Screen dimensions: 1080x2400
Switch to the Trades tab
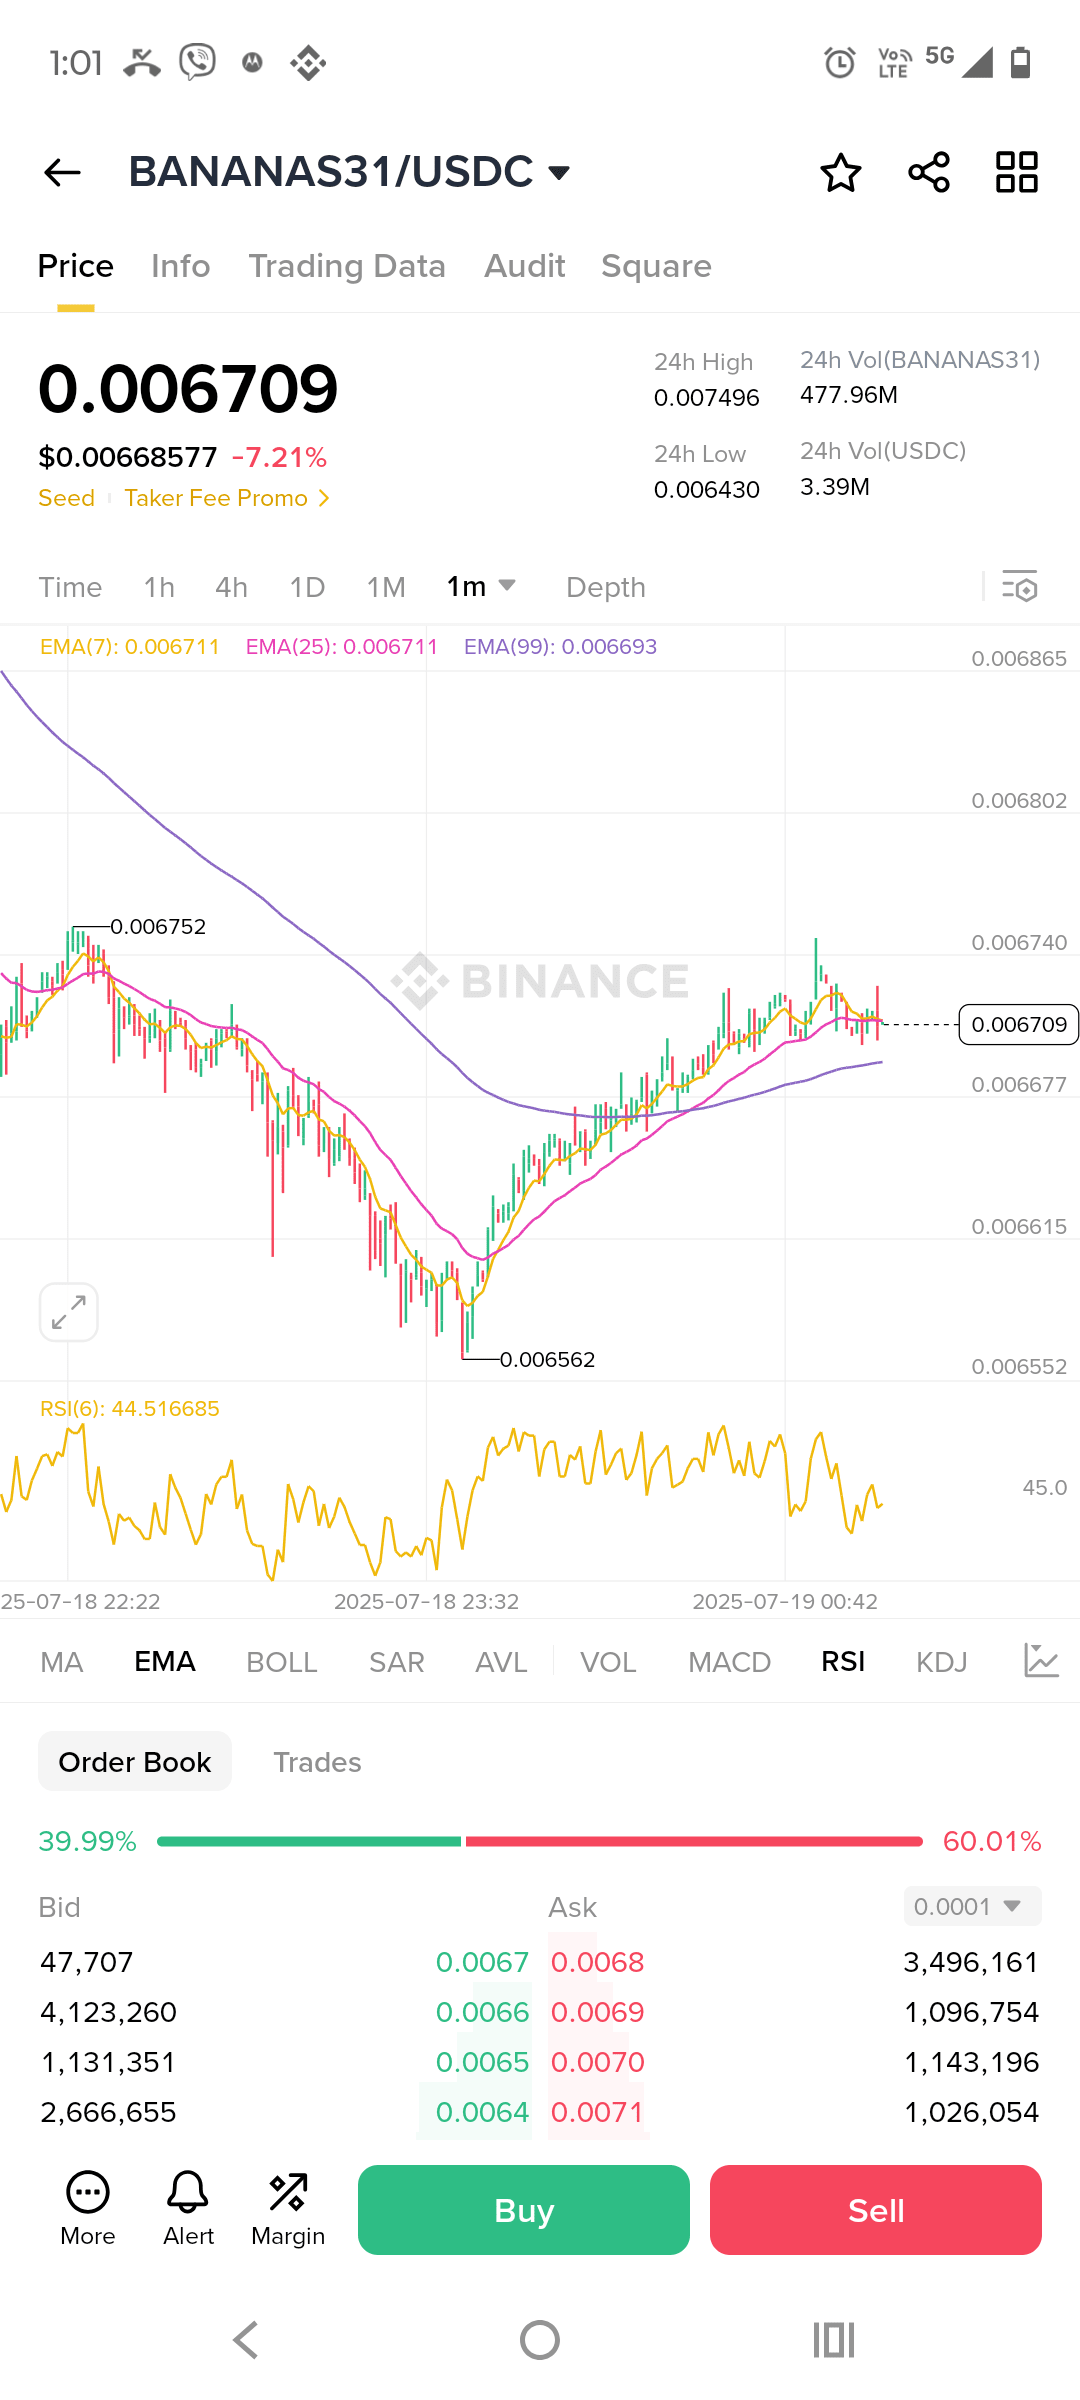318,1762
